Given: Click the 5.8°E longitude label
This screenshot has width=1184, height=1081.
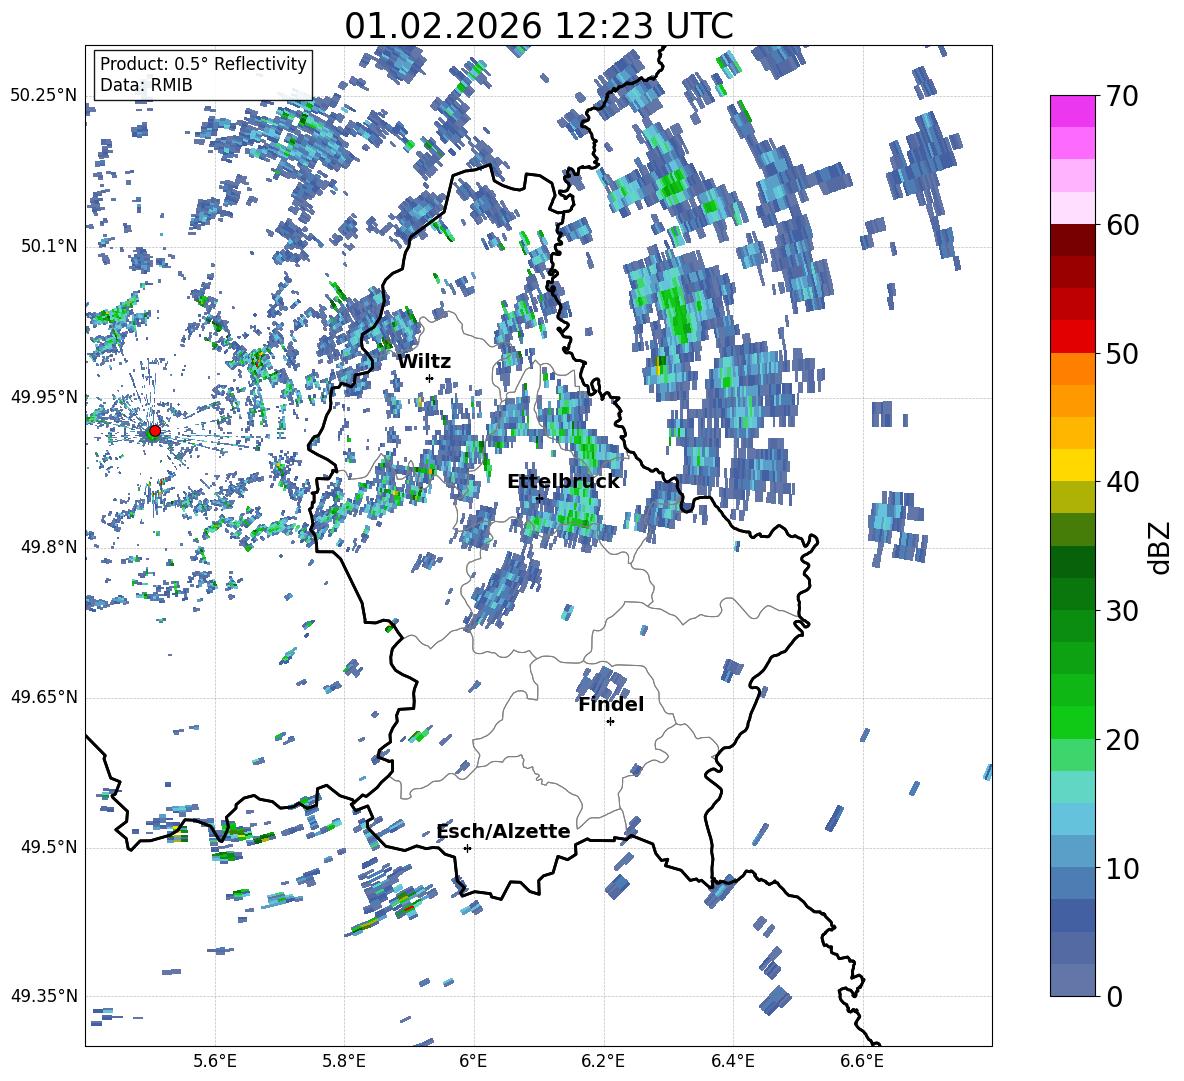Looking at the screenshot, I should point(344,1061).
